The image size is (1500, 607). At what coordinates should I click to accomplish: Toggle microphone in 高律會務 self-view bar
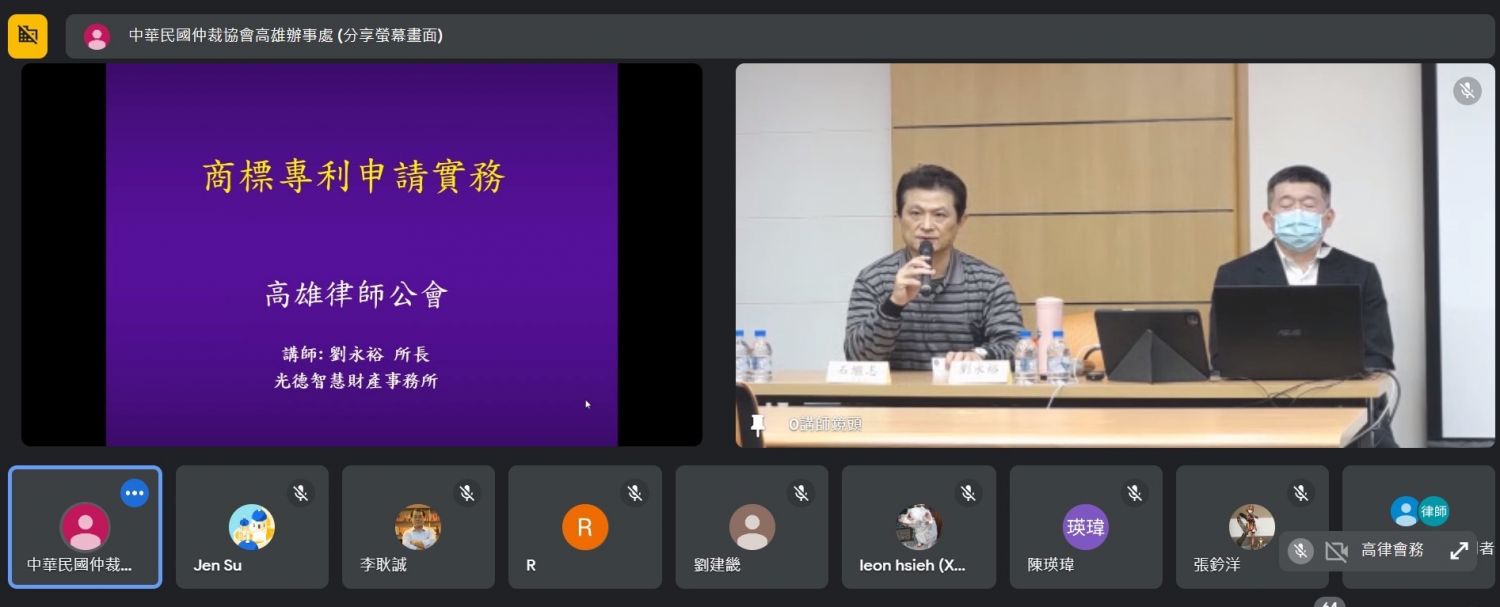[x=1300, y=551]
